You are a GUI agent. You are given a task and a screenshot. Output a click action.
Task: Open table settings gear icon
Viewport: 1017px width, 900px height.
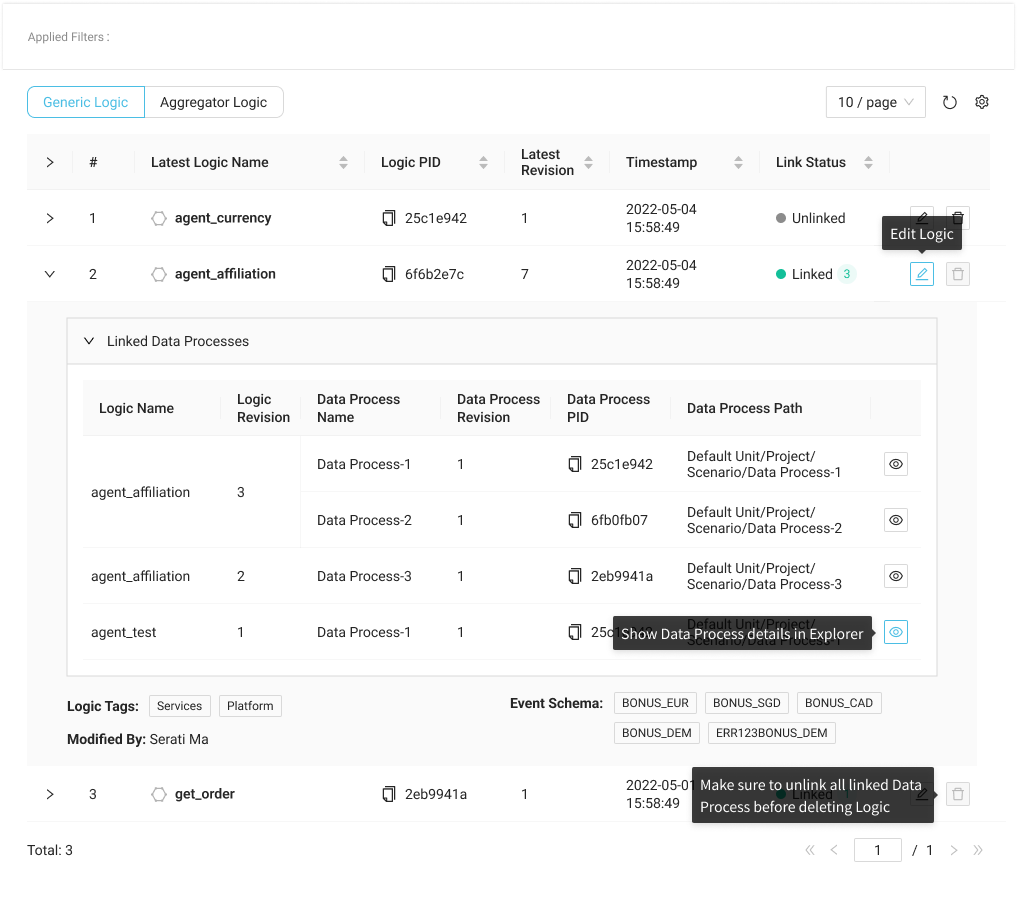pos(982,102)
